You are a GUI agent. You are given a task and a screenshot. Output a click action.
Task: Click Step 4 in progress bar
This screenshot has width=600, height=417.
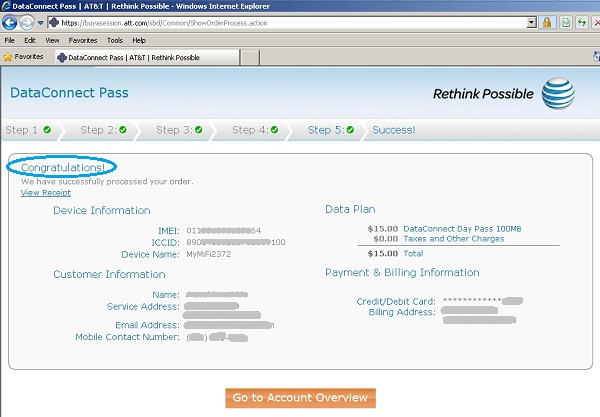click(255, 130)
